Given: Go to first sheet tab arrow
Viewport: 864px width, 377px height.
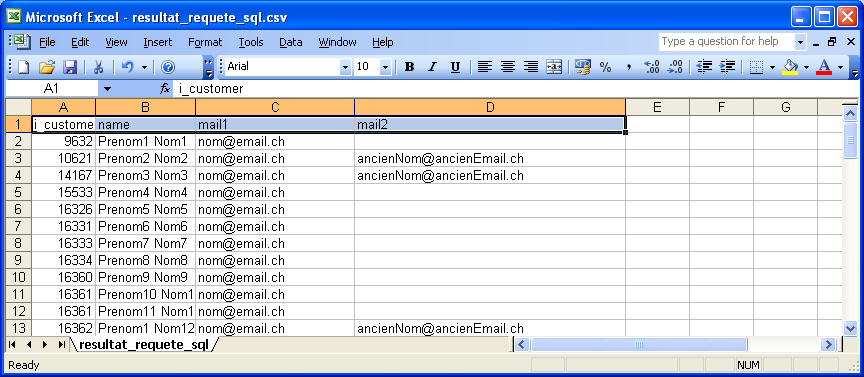Looking at the screenshot, I should (x=12, y=345).
